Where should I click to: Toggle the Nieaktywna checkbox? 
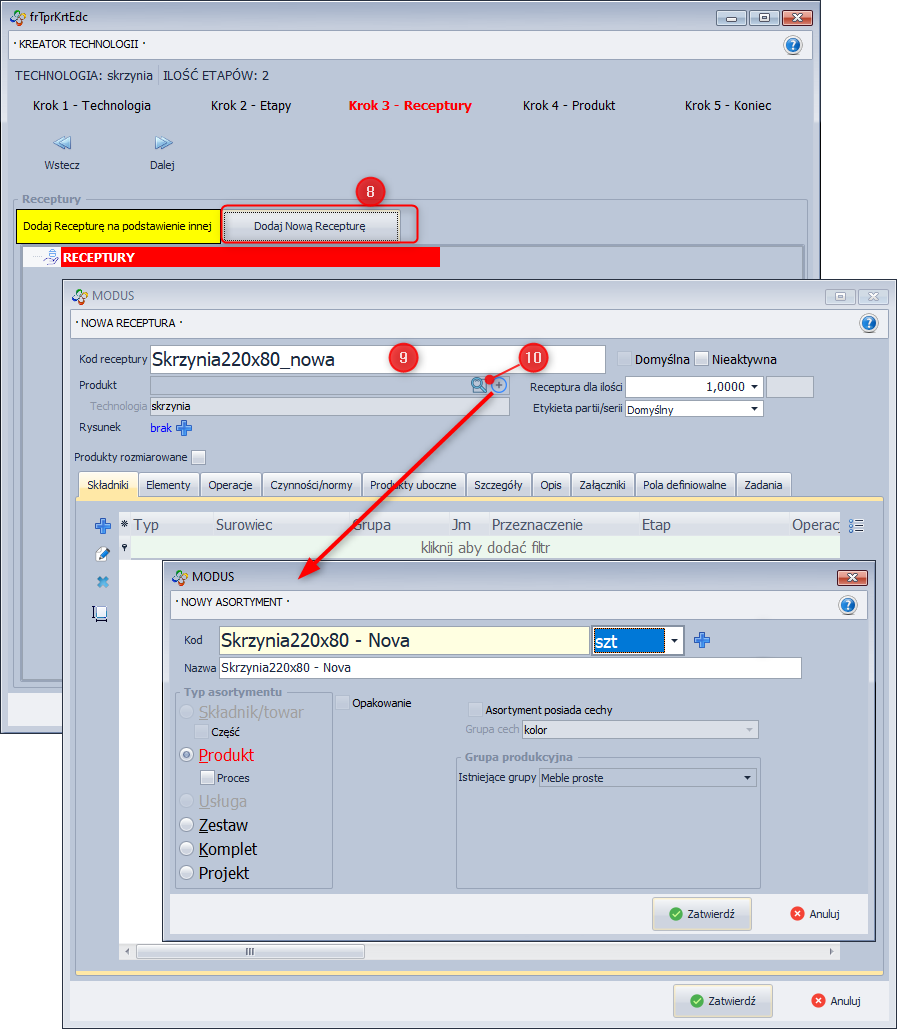tap(701, 359)
